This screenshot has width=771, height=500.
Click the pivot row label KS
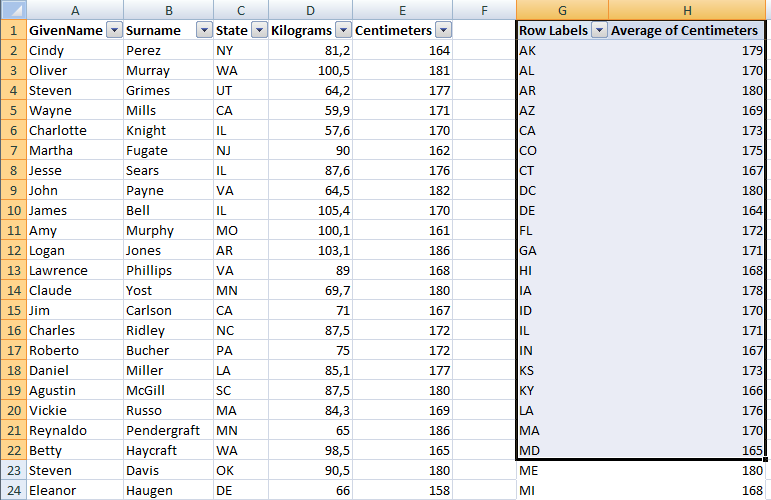563,370
